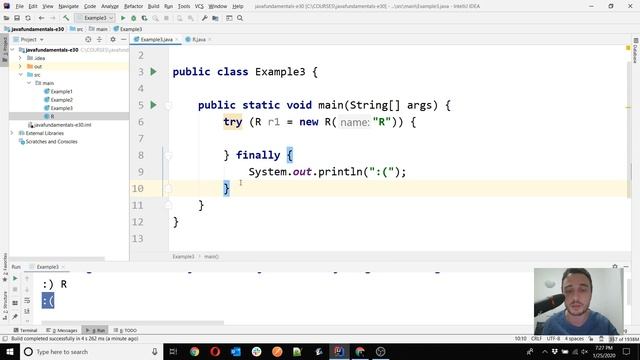The width and height of the screenshot is (640, 360).
Task: Open the TODO tool window tab
Action: coord(125,330)
